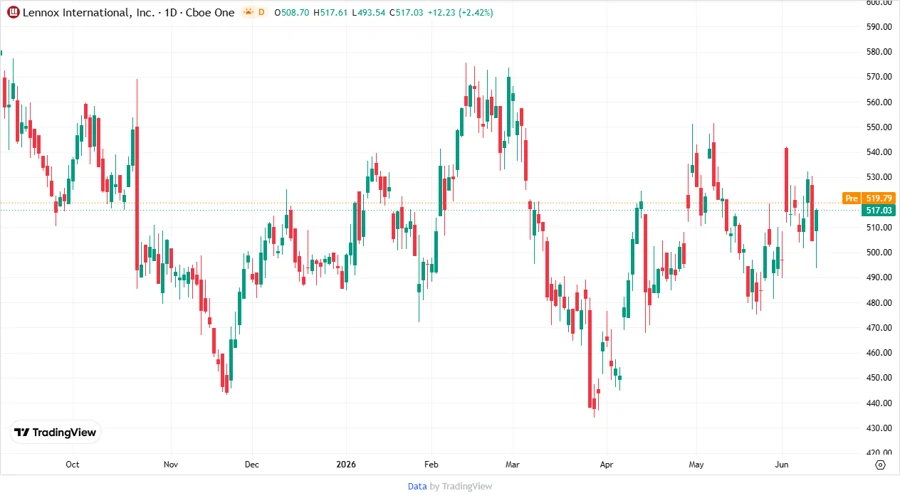
Task: Open chart settings gear icon
Action: pos(880,465)
